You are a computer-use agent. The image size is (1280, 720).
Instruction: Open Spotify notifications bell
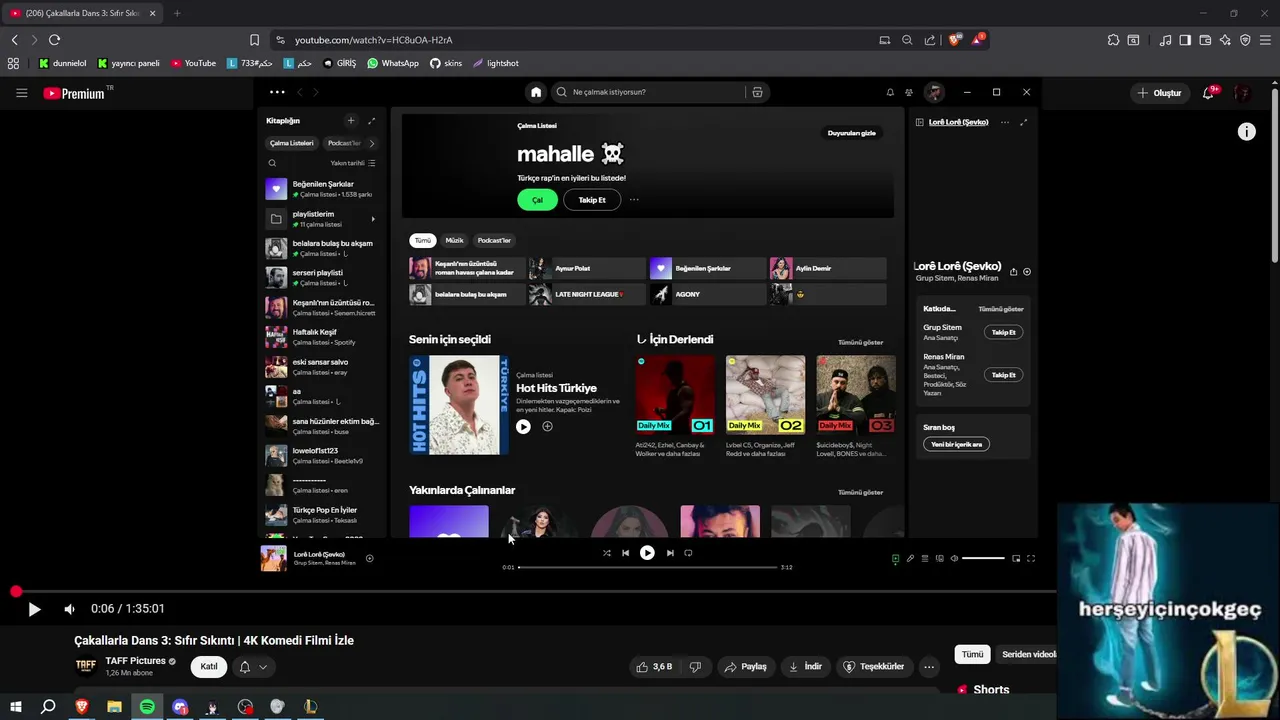tap(890, 92)
